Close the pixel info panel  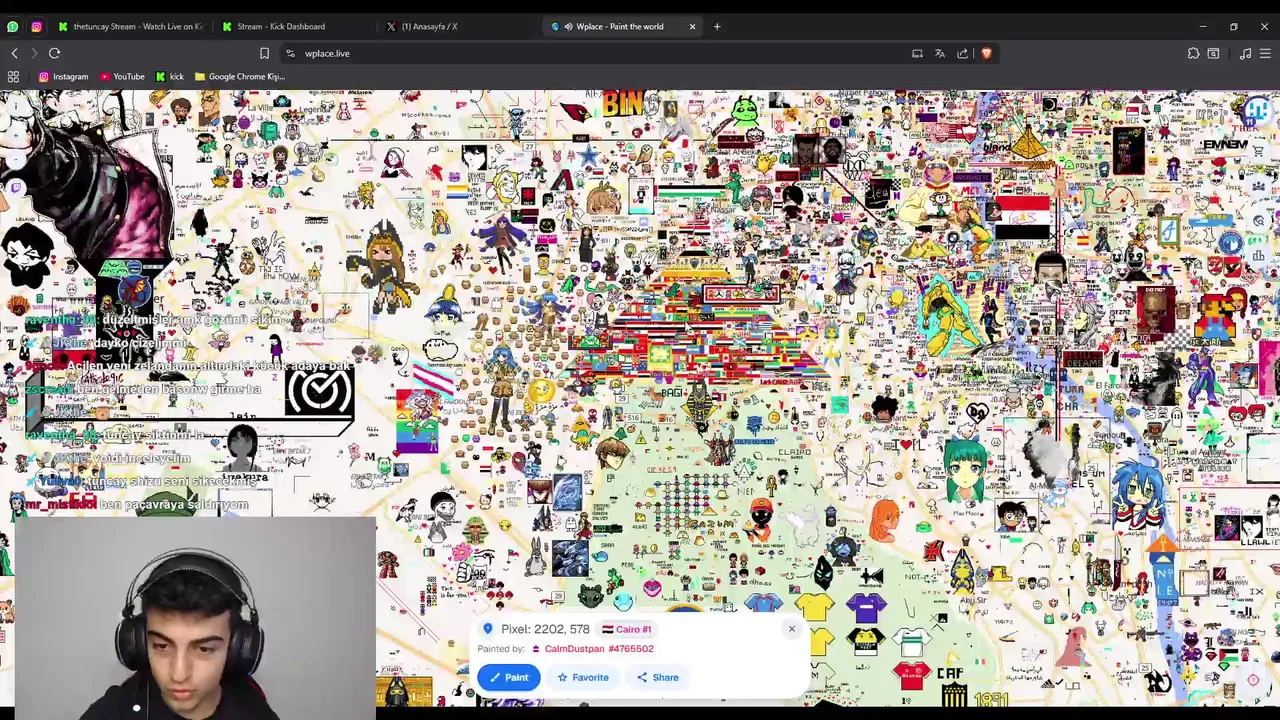click(x=792, y=629)
